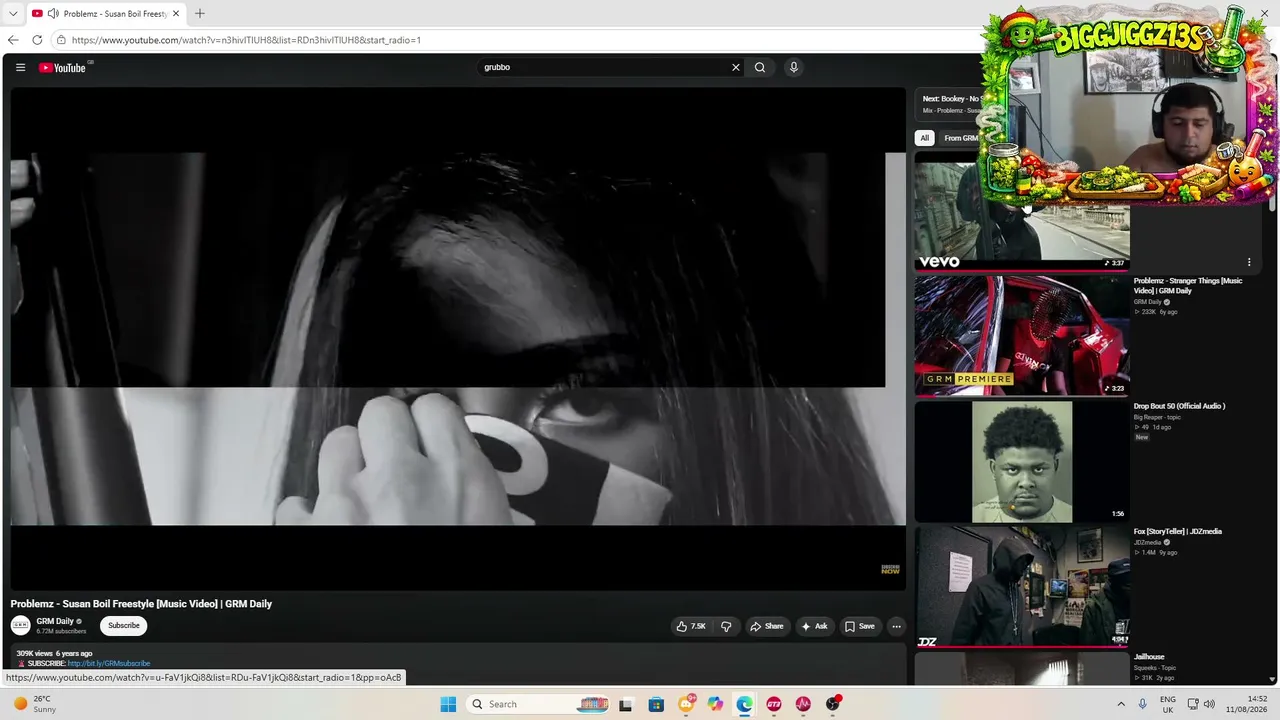Image resolution: width=1280 pixels, height=720 pixels.
Task: Like the Susan Boil Freestyle video
Action: click(x=692, y=626)
